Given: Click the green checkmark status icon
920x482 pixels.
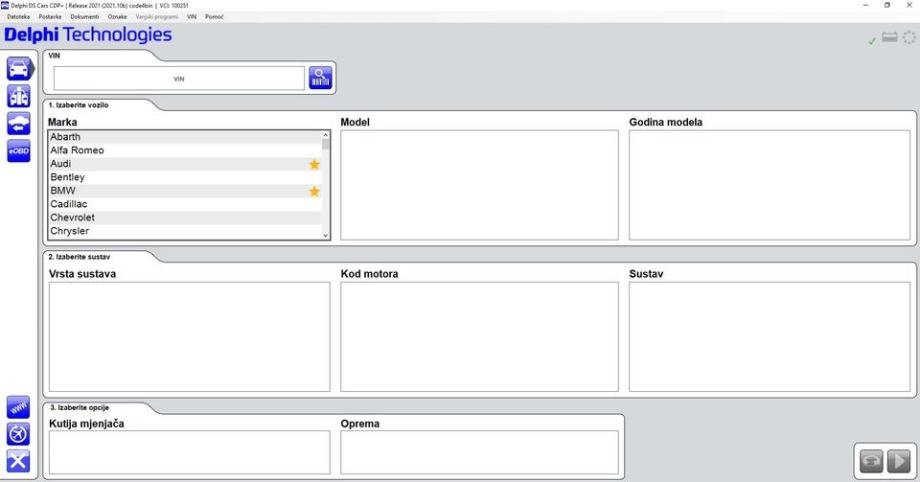Looking at the screenshot, I should tap(872, 41).
